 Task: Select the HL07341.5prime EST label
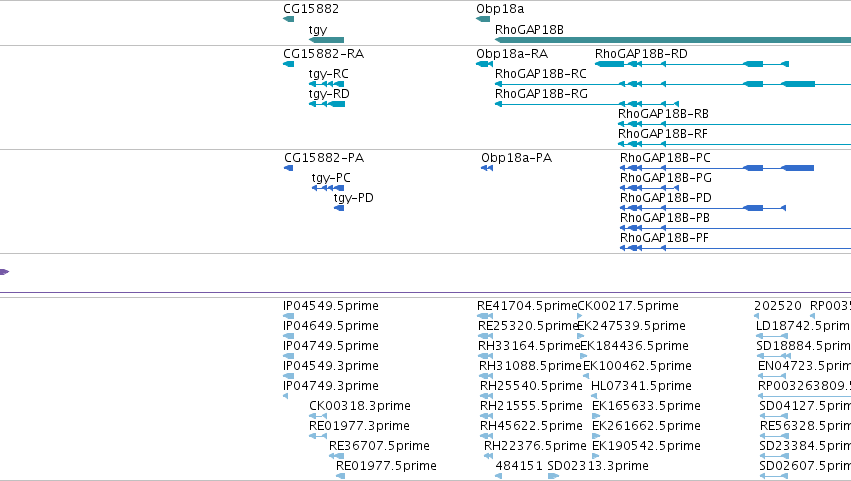coord(641,386)
